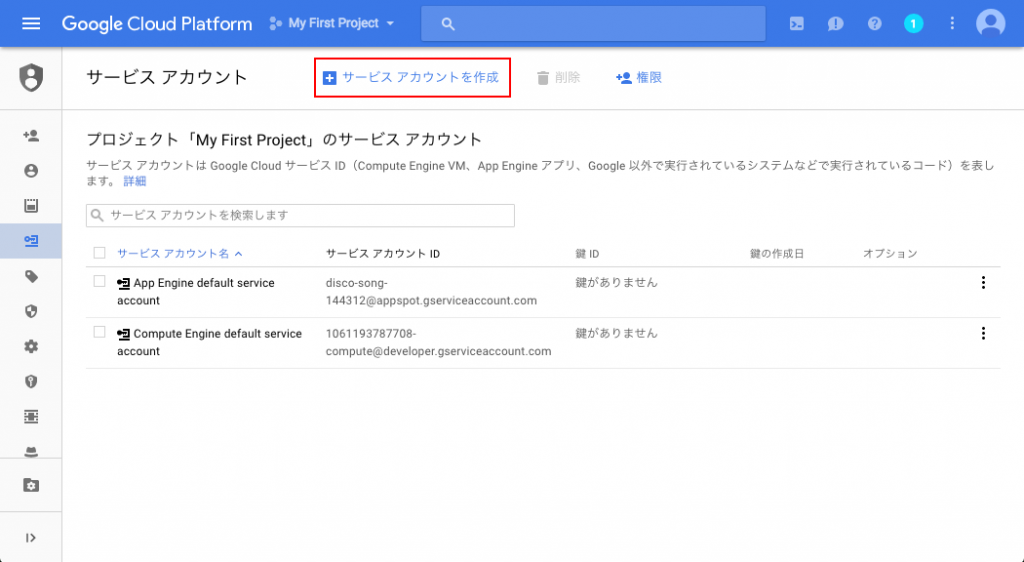Image resolution: width=1024 pixels, height=562 pixels.
Task: Open the 詳細 link
Action: click(135, 181)
